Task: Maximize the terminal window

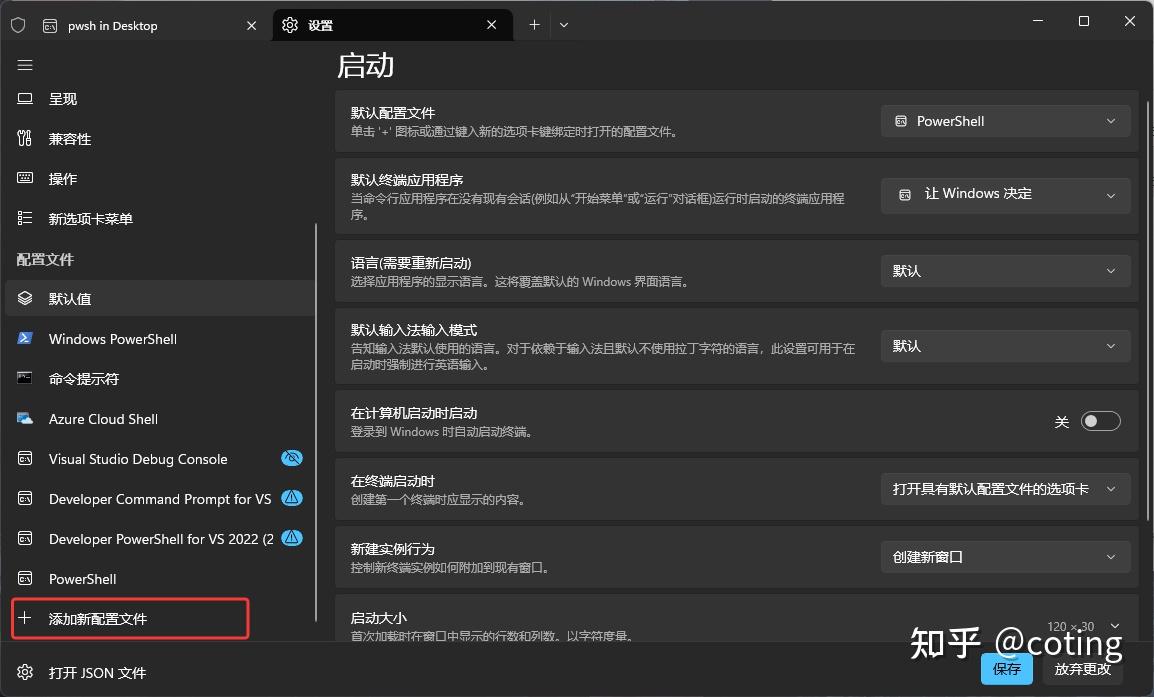Action: (1083, 21)
